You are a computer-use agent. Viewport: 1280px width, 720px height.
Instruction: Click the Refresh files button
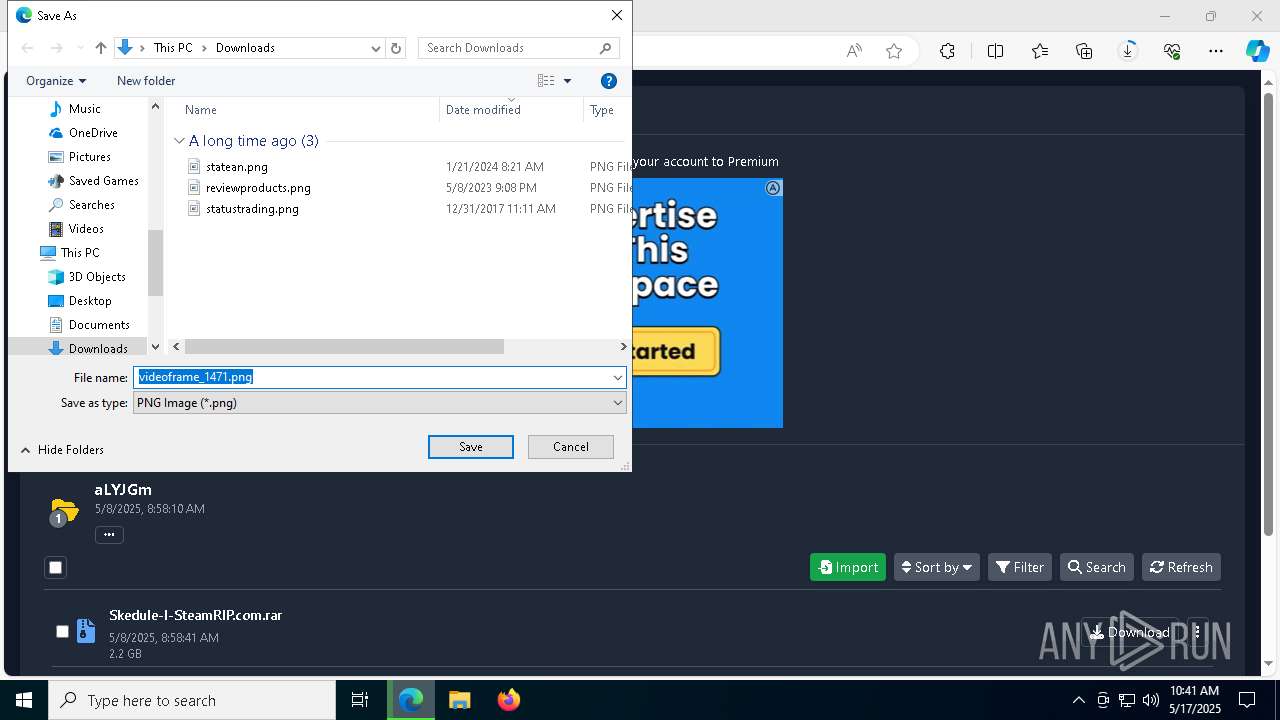[x=1181, y=567]
